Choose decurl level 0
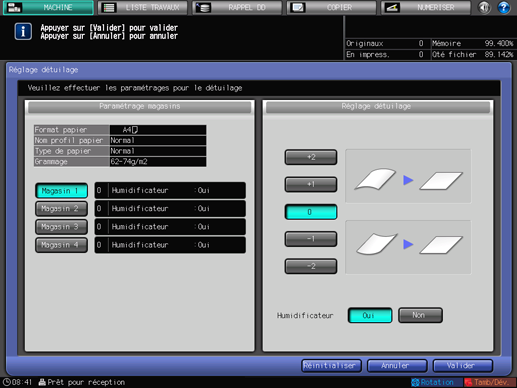 pyautogui.click(x=311, y=212)
